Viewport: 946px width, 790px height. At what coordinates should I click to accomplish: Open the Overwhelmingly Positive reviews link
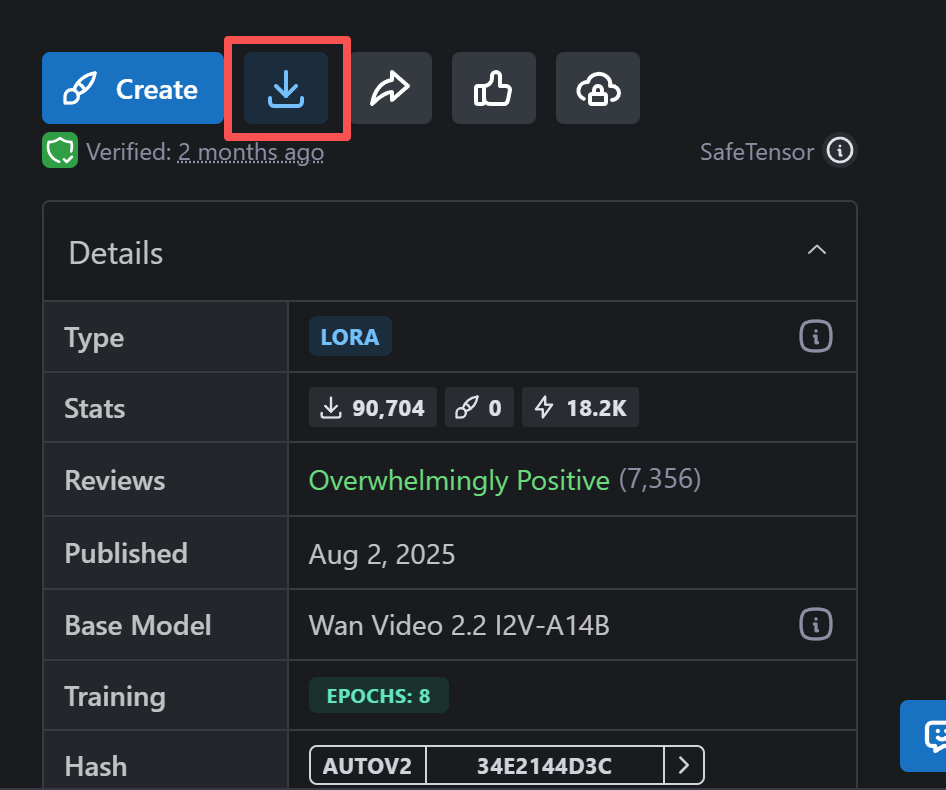pos(459,480)
